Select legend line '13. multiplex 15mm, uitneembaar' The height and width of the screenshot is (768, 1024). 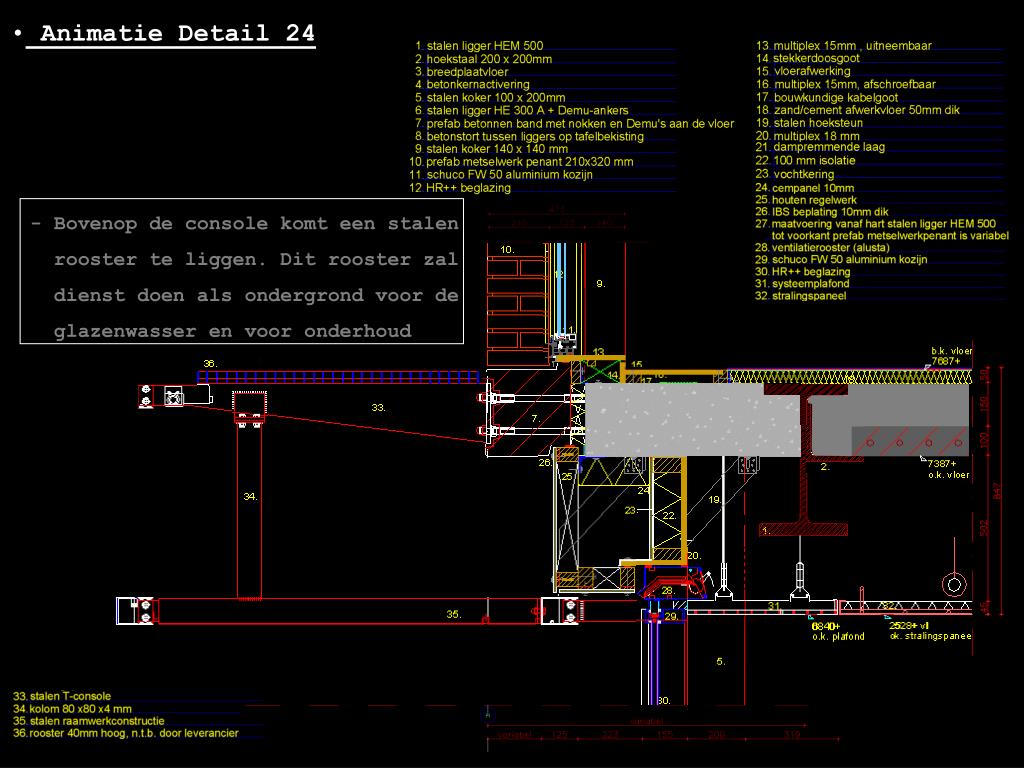coord(844,46)
